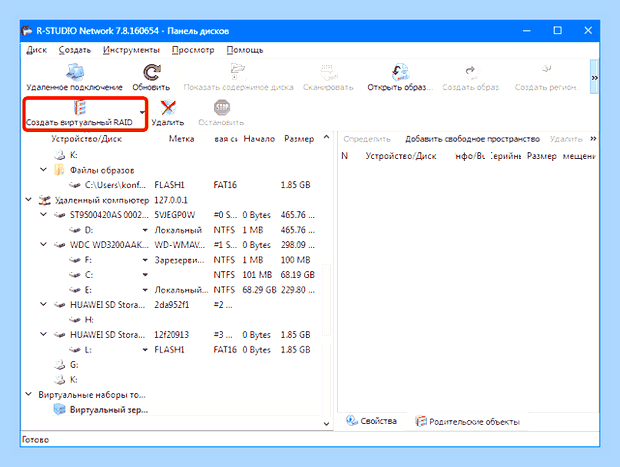Open the Инструменты menu
The image size is (620, 467).
(x=131, y=50)
